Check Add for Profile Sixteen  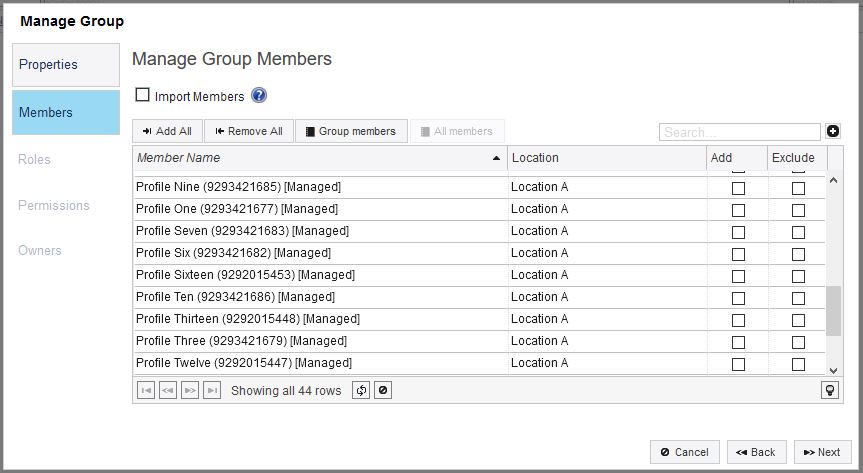point(738,276)
